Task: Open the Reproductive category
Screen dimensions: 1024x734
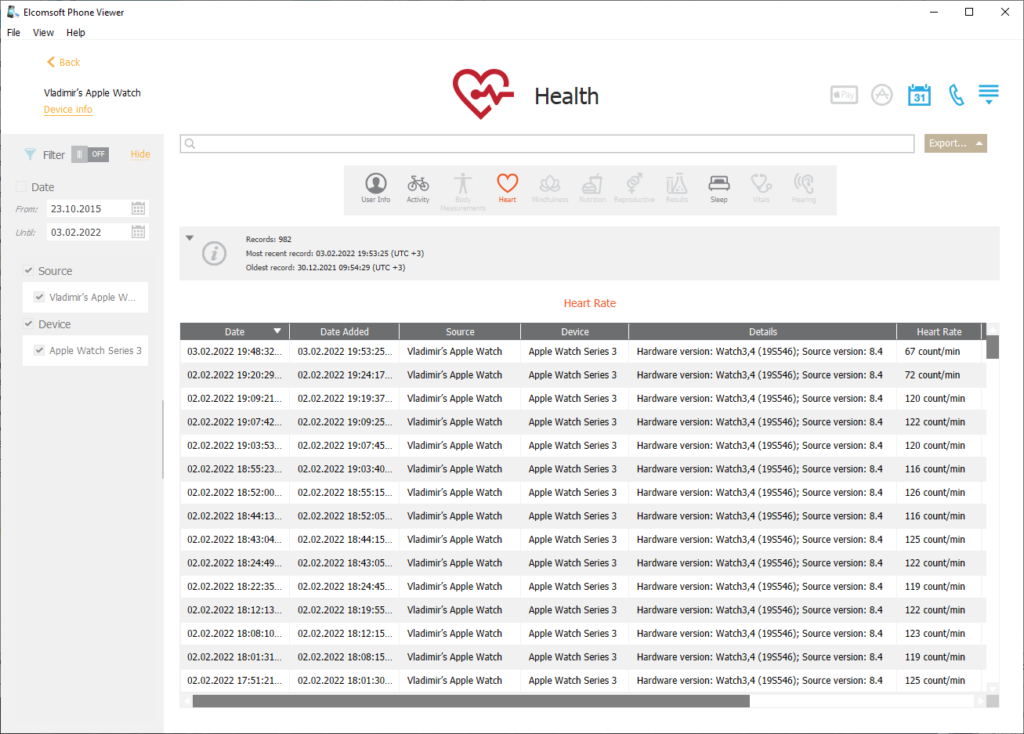Action: tap(634, 188)
